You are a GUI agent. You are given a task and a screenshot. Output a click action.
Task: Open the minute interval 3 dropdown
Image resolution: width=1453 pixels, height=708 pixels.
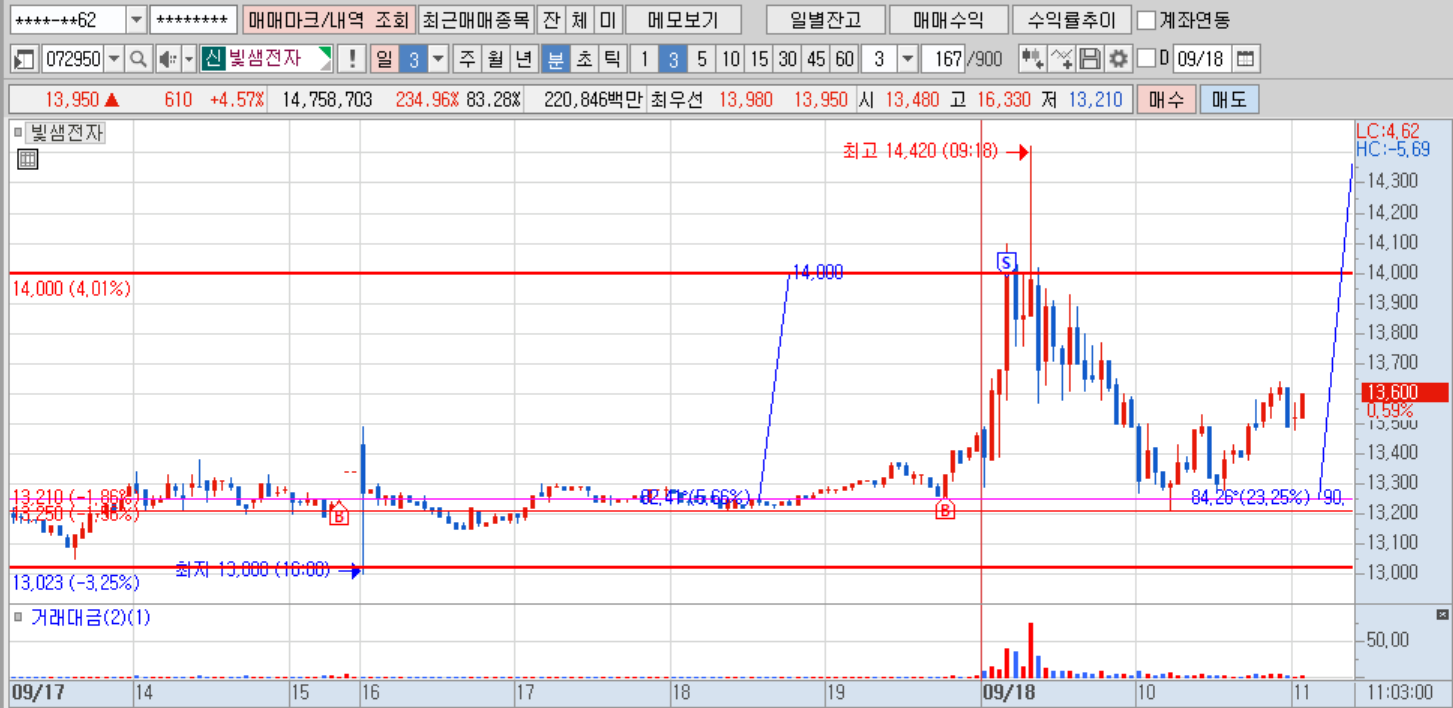pos(907,59)
